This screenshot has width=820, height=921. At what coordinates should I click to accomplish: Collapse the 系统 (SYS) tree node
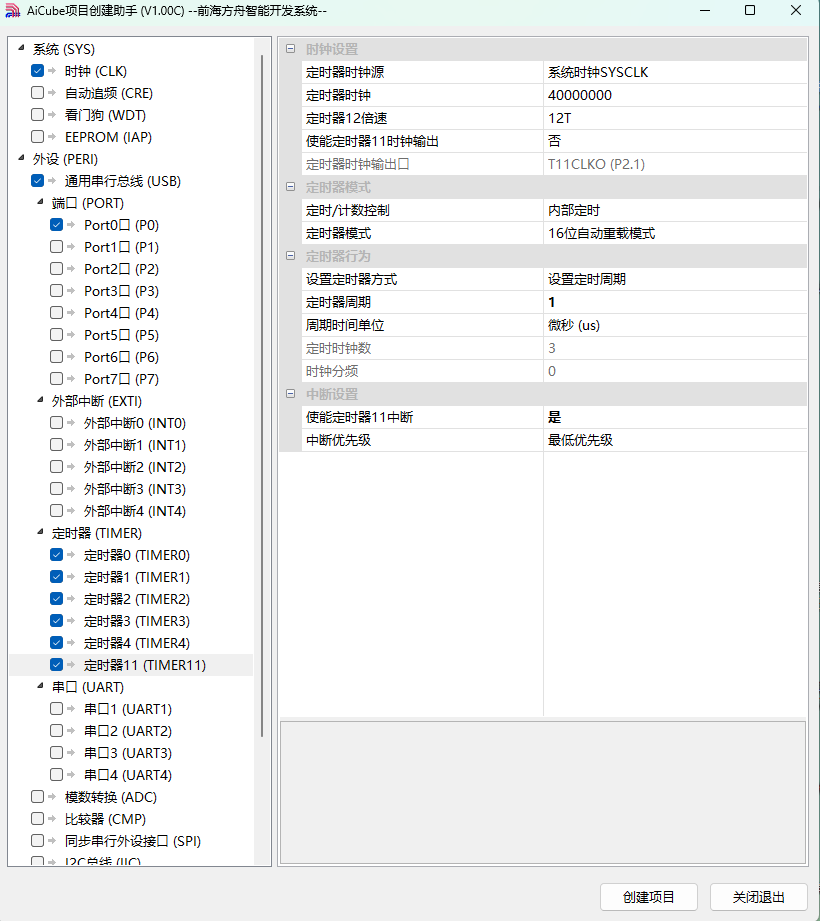coord(21,48)
